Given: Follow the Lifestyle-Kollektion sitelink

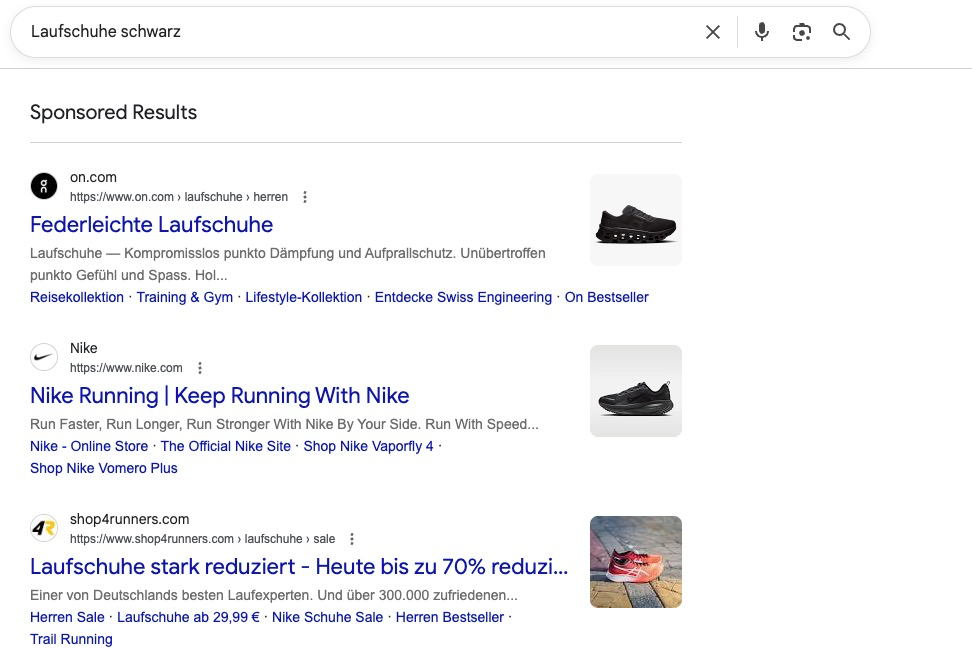Looking at the screenshot, I should click(x=304, y=298).
